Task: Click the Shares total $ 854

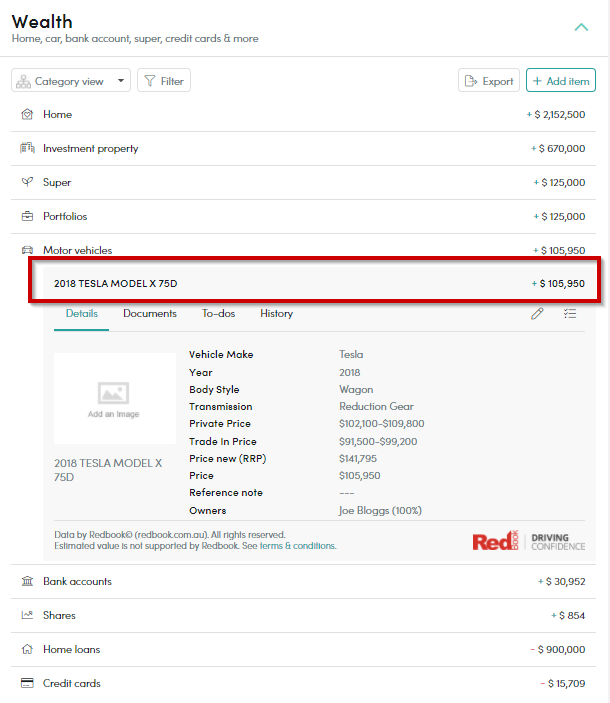Action: (568, 616)
